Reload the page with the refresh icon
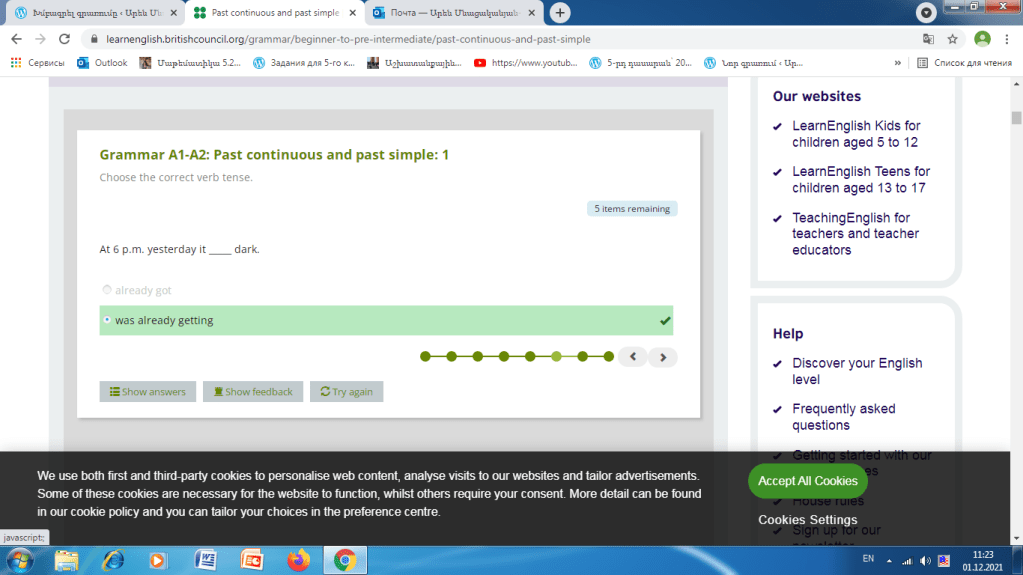This screenshot has height=575, width=1023. point(65,39)
